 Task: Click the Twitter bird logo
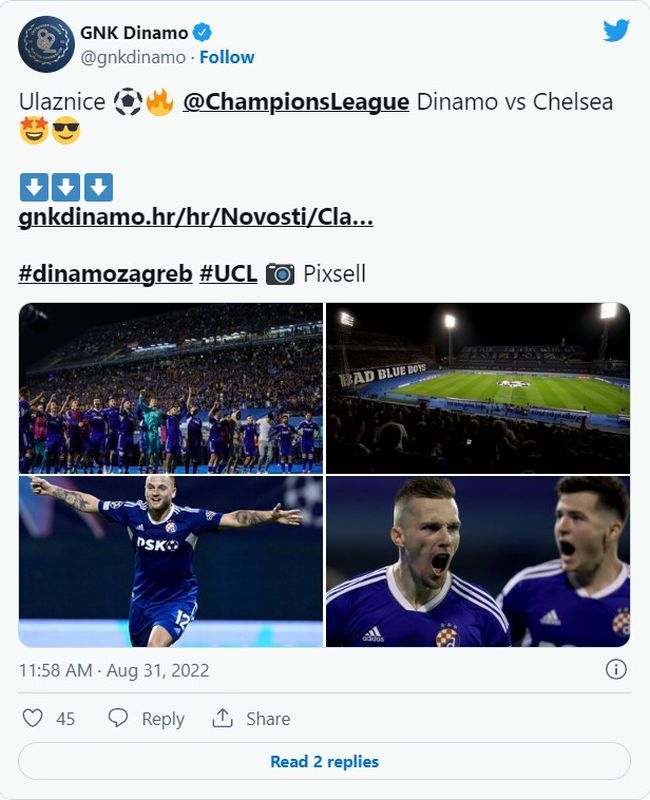(x=616, y=31)
